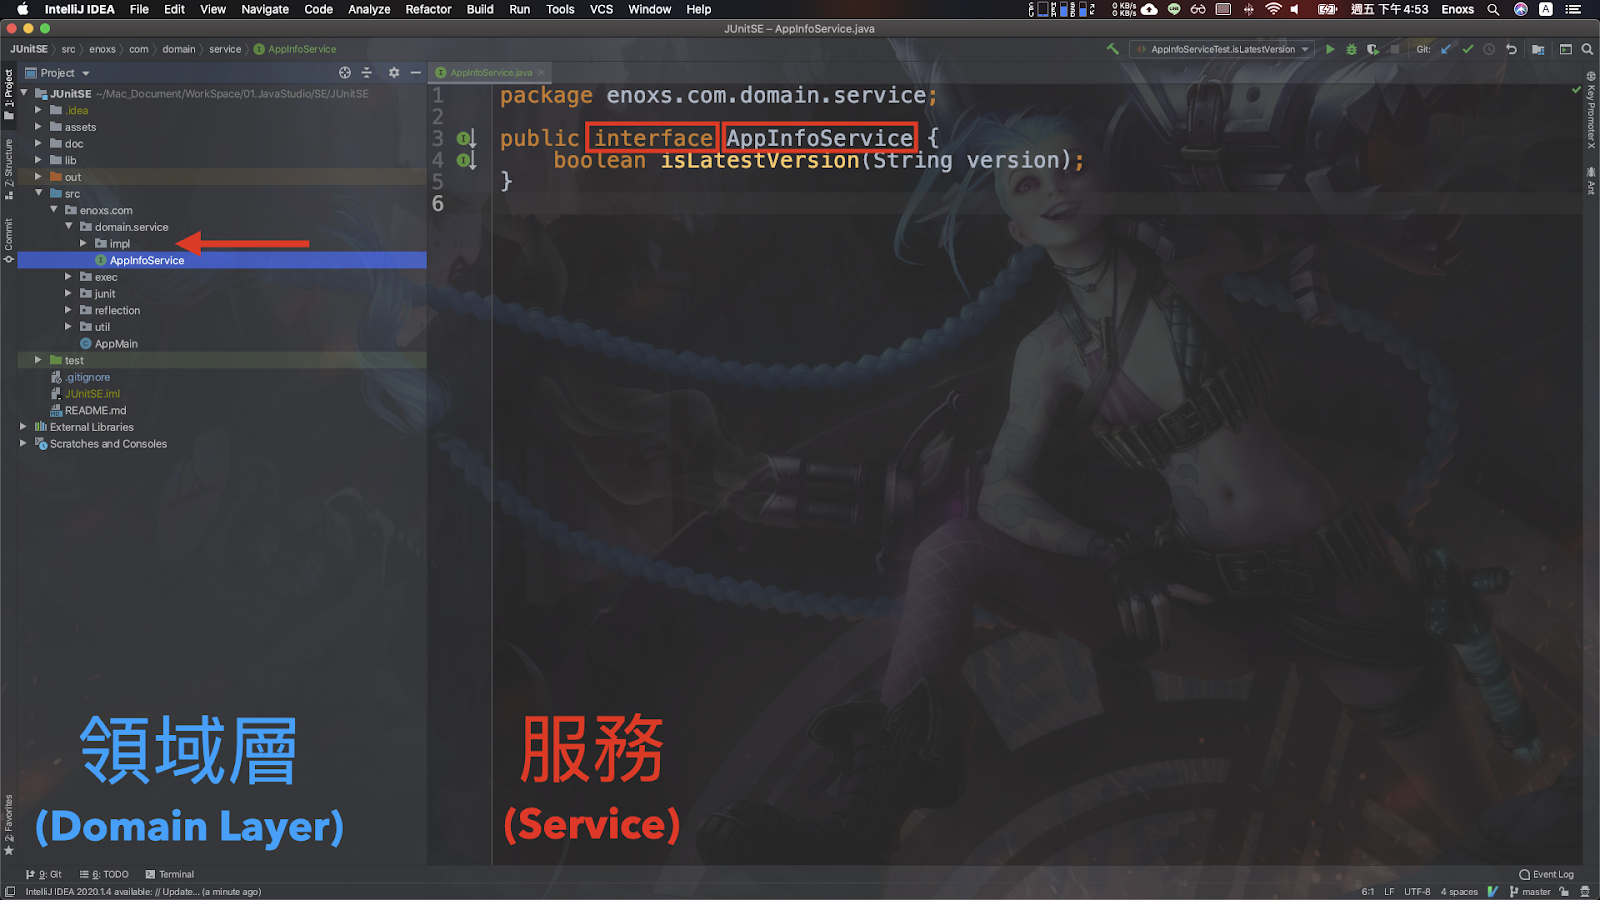Image resolution: width=1600 pixels, height=900 pixels.
Task: Run the selected configuration with the green play icon
Action: click(1330, 49)
